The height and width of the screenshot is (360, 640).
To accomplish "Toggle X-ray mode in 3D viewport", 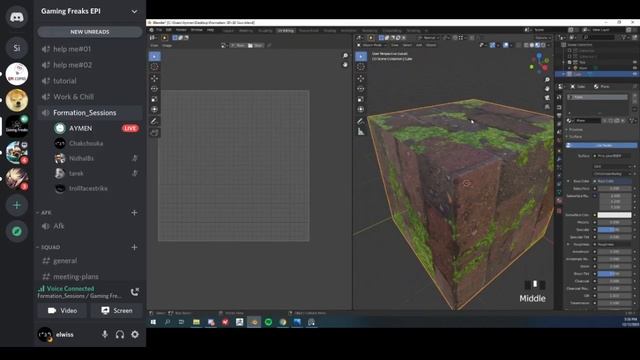I will [519, 45].
